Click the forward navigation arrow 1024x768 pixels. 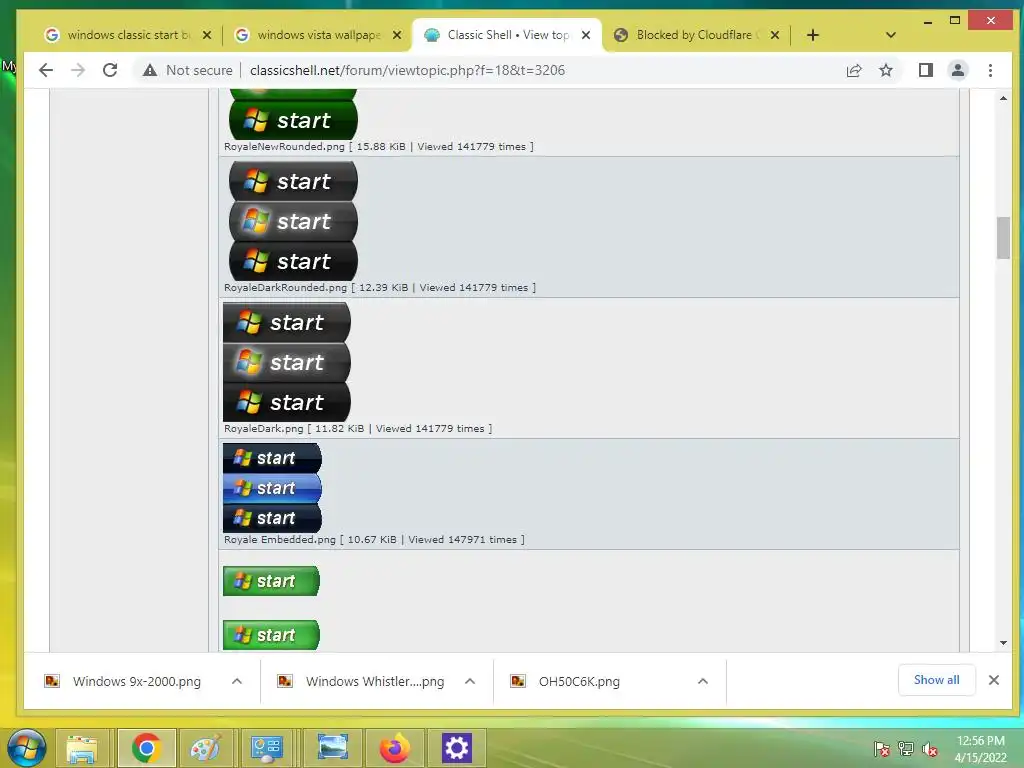pos(78,70)
